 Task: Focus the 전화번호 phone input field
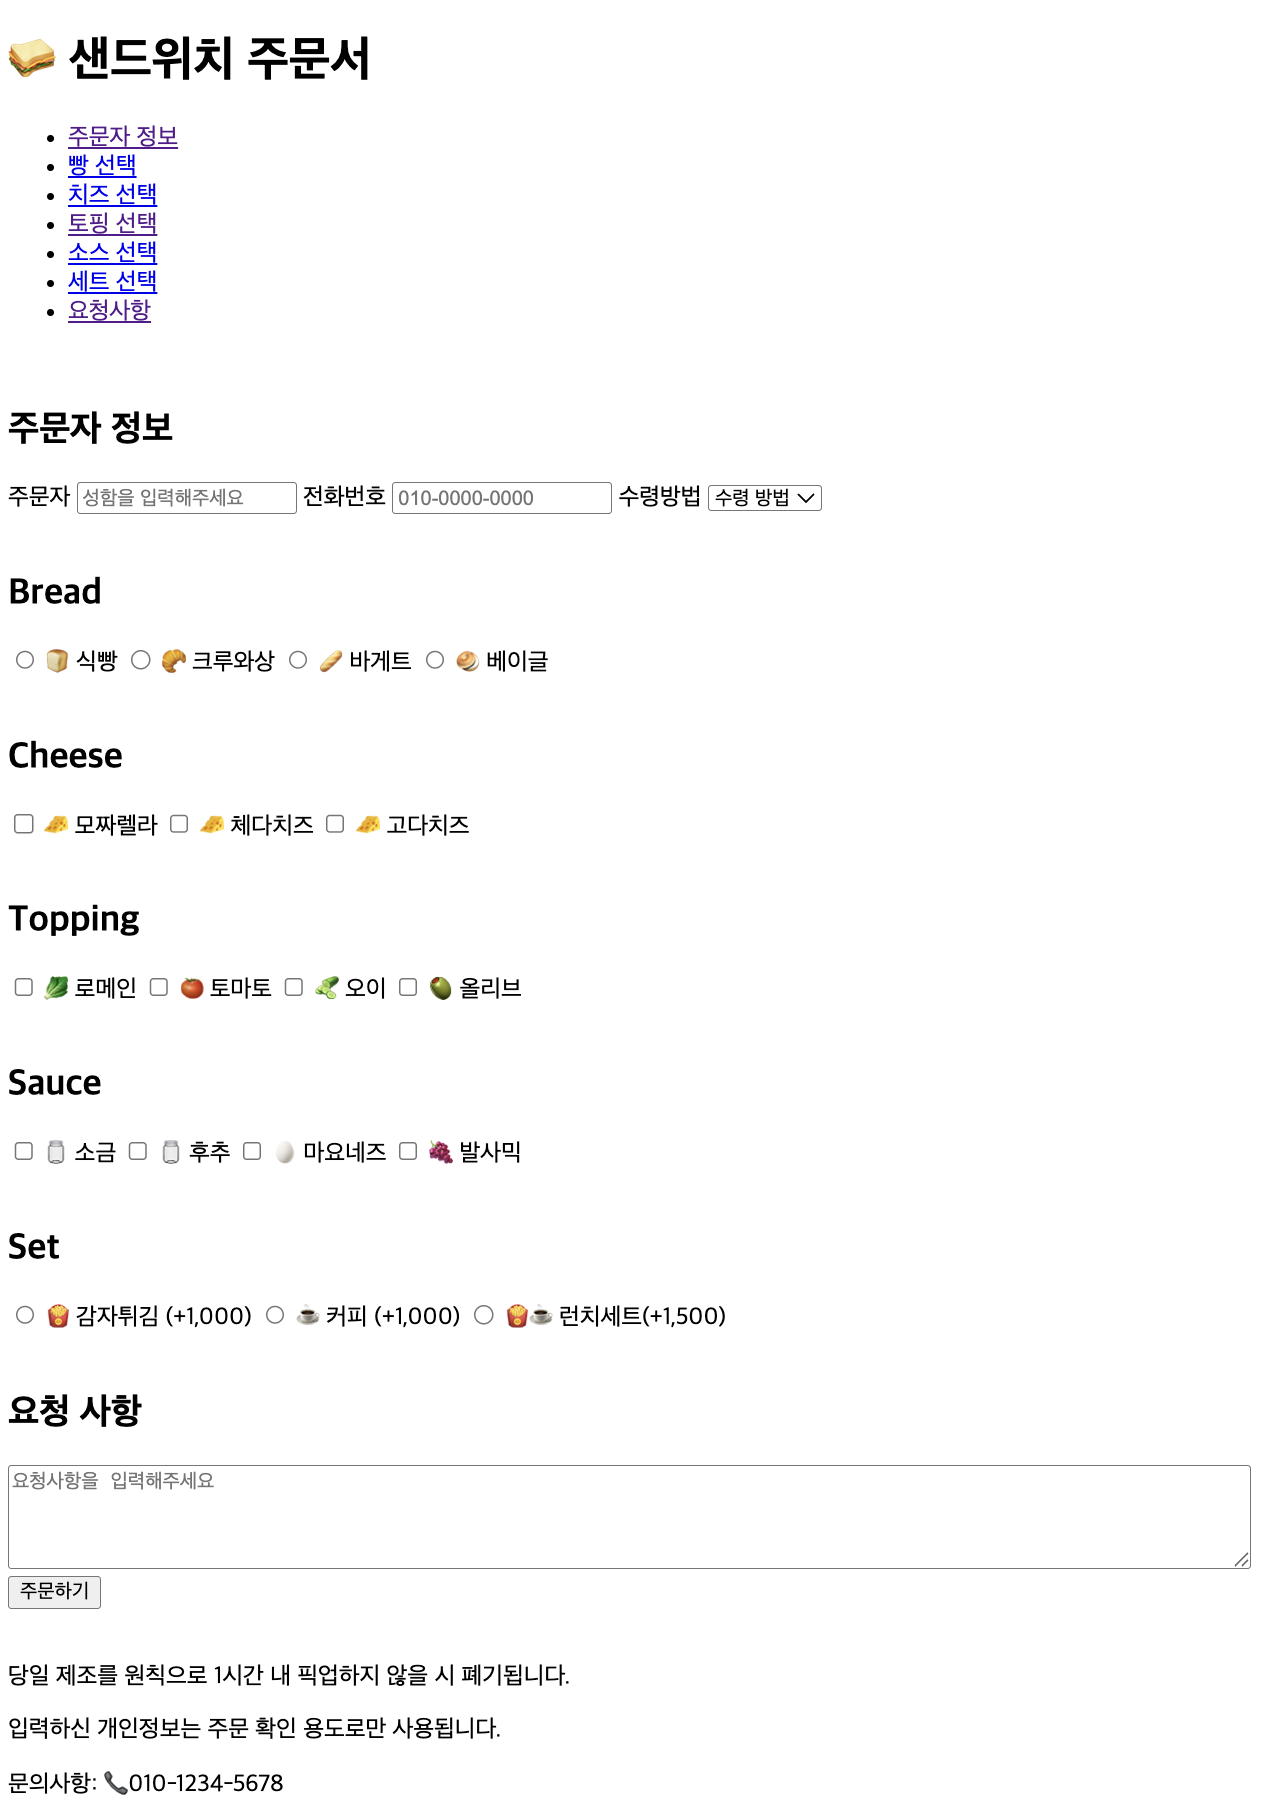501,498
